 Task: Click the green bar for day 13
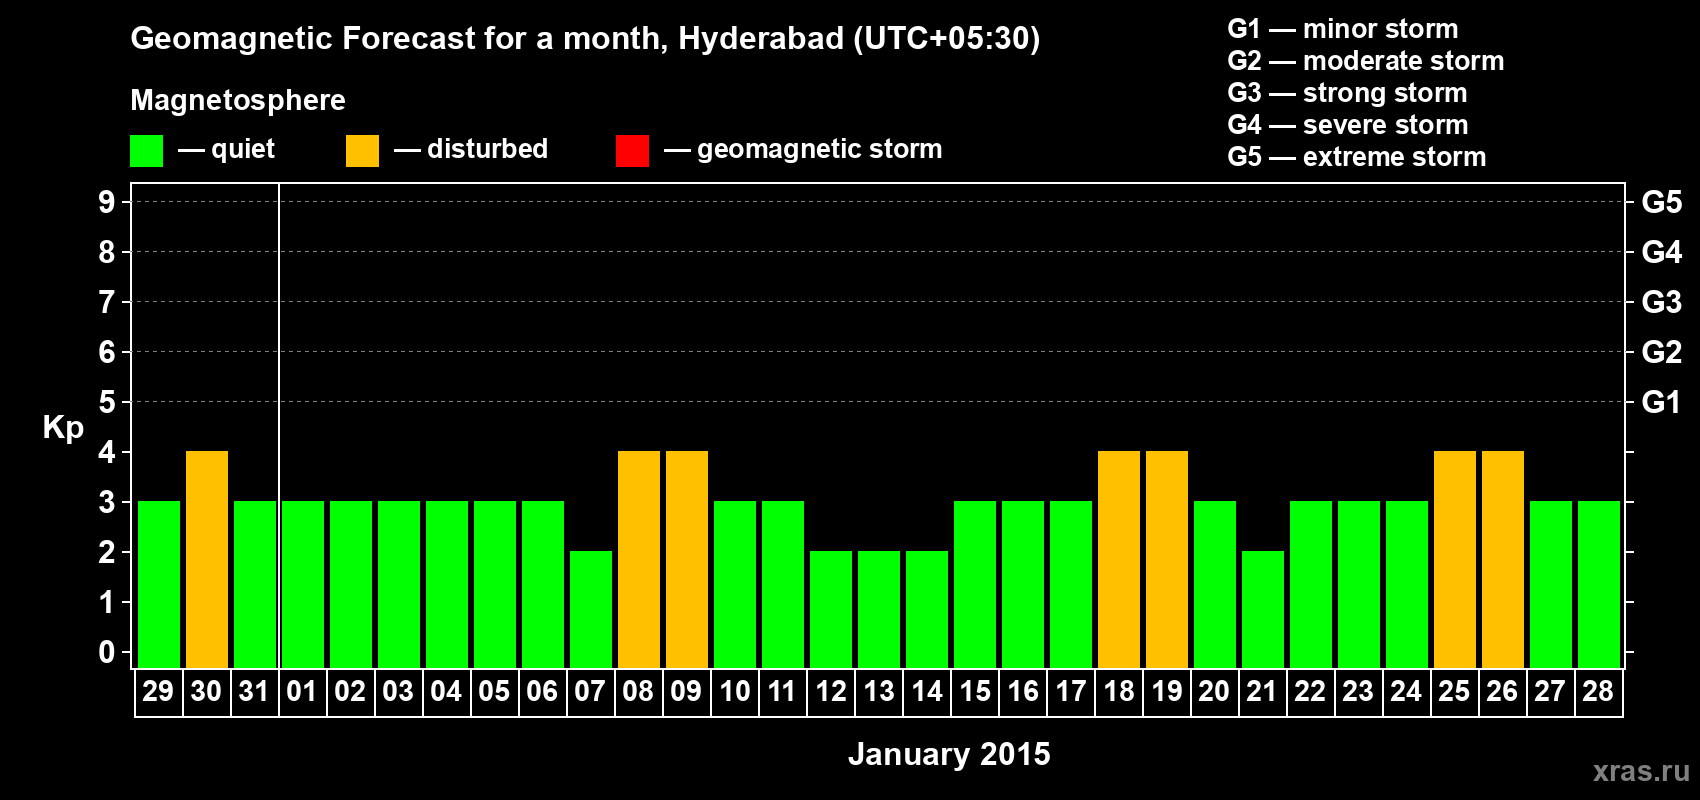tap(879, 610)
